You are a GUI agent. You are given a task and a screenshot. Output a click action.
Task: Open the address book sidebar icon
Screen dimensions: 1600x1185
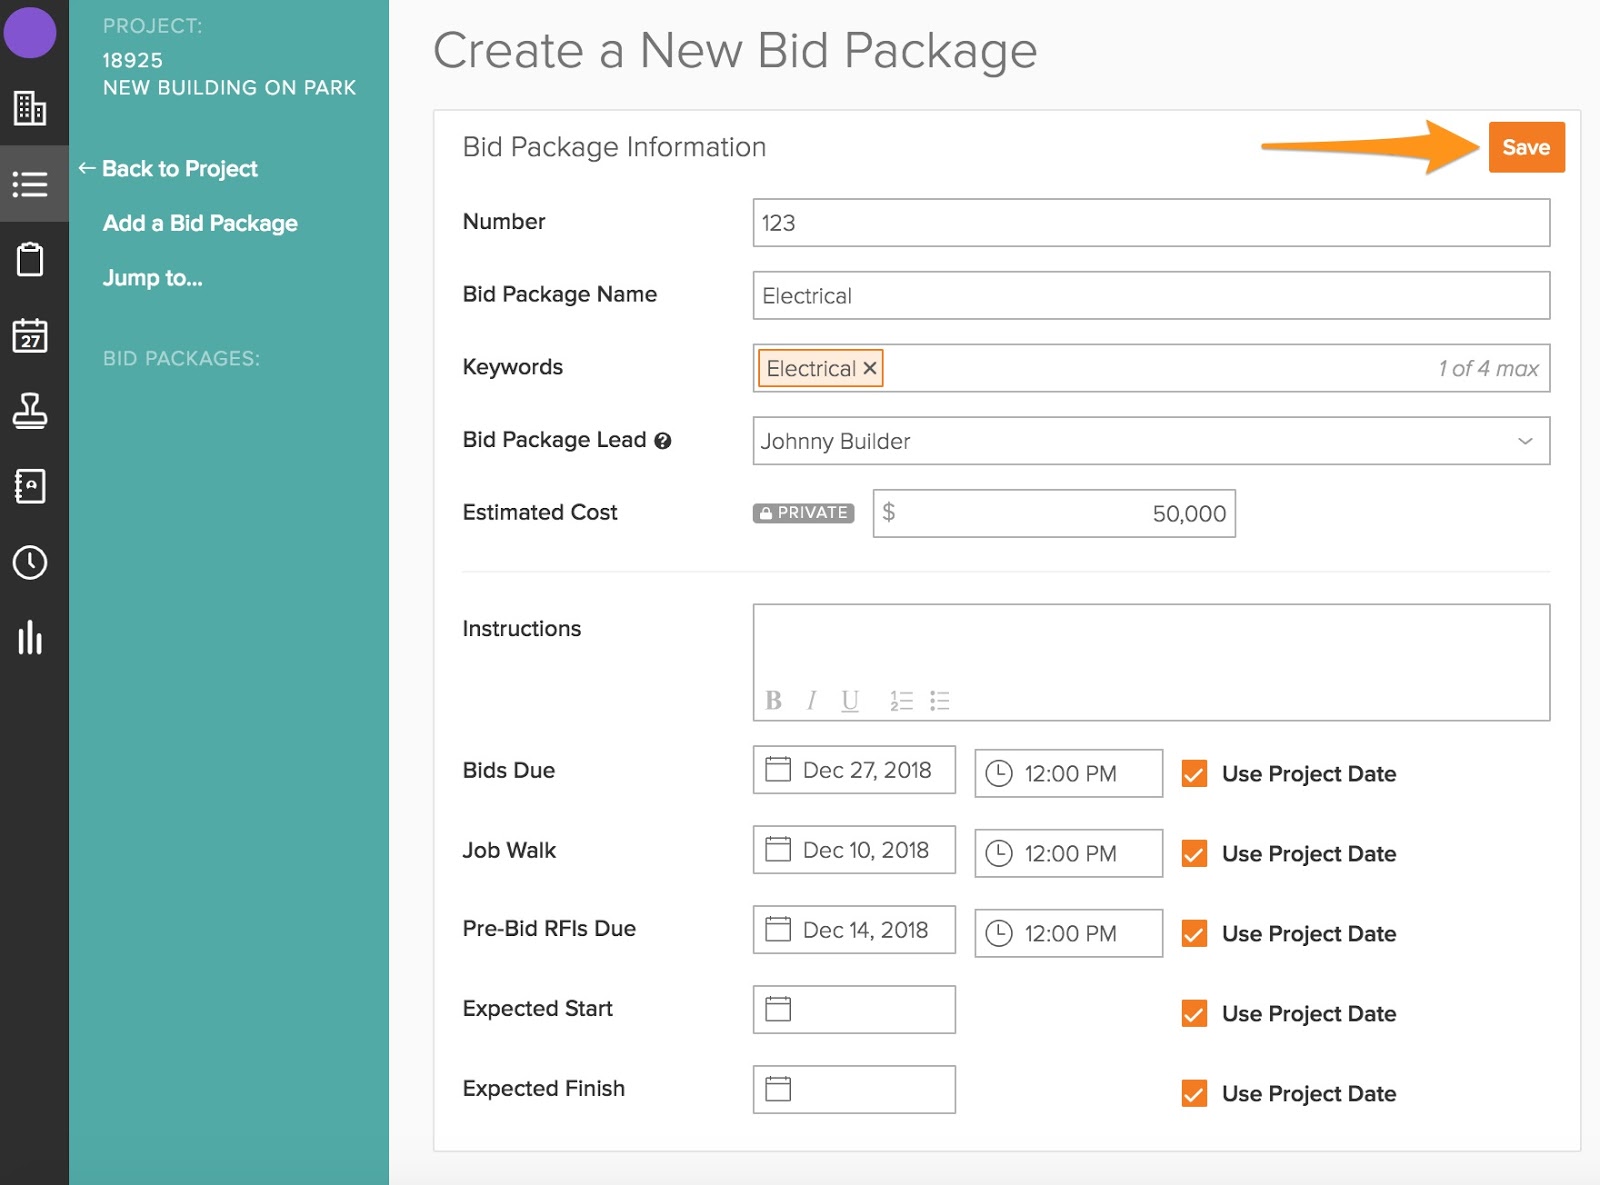tap(30, 486)
